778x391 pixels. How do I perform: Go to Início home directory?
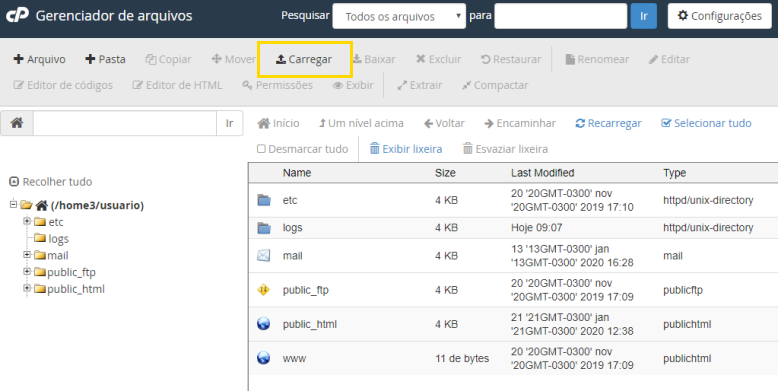click(x=278, y=123)
